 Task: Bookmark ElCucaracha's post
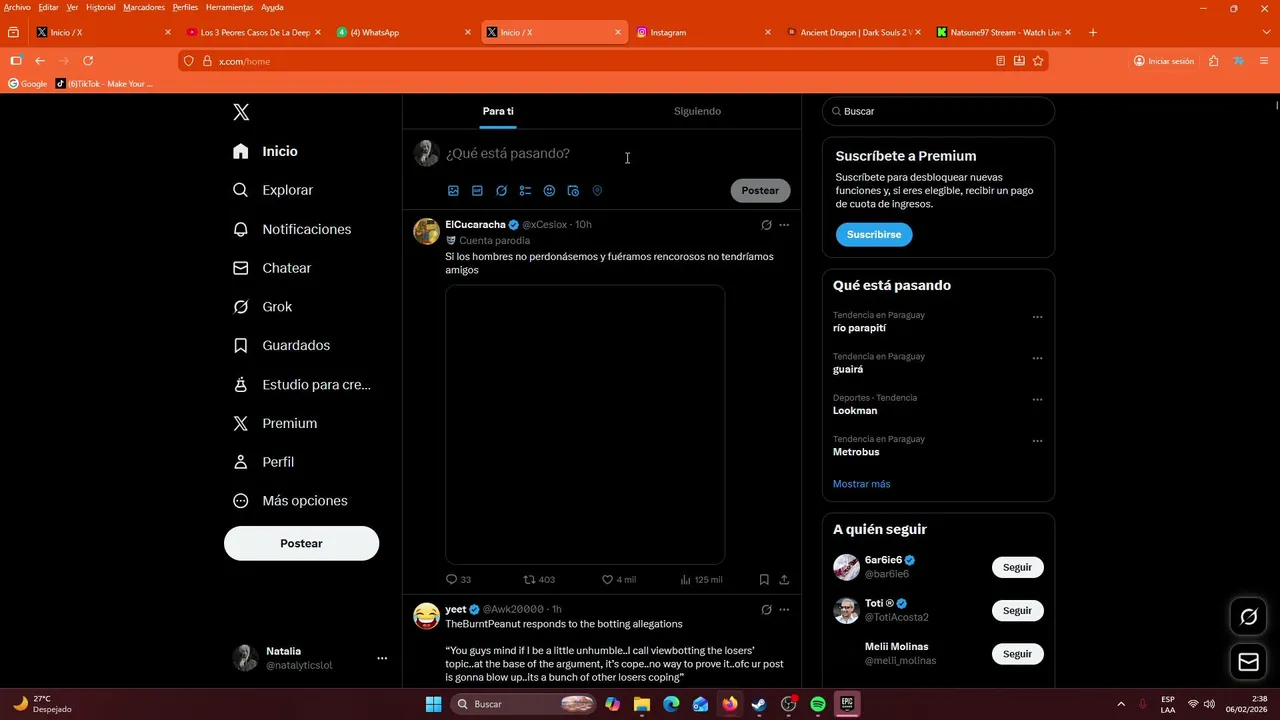764,579
